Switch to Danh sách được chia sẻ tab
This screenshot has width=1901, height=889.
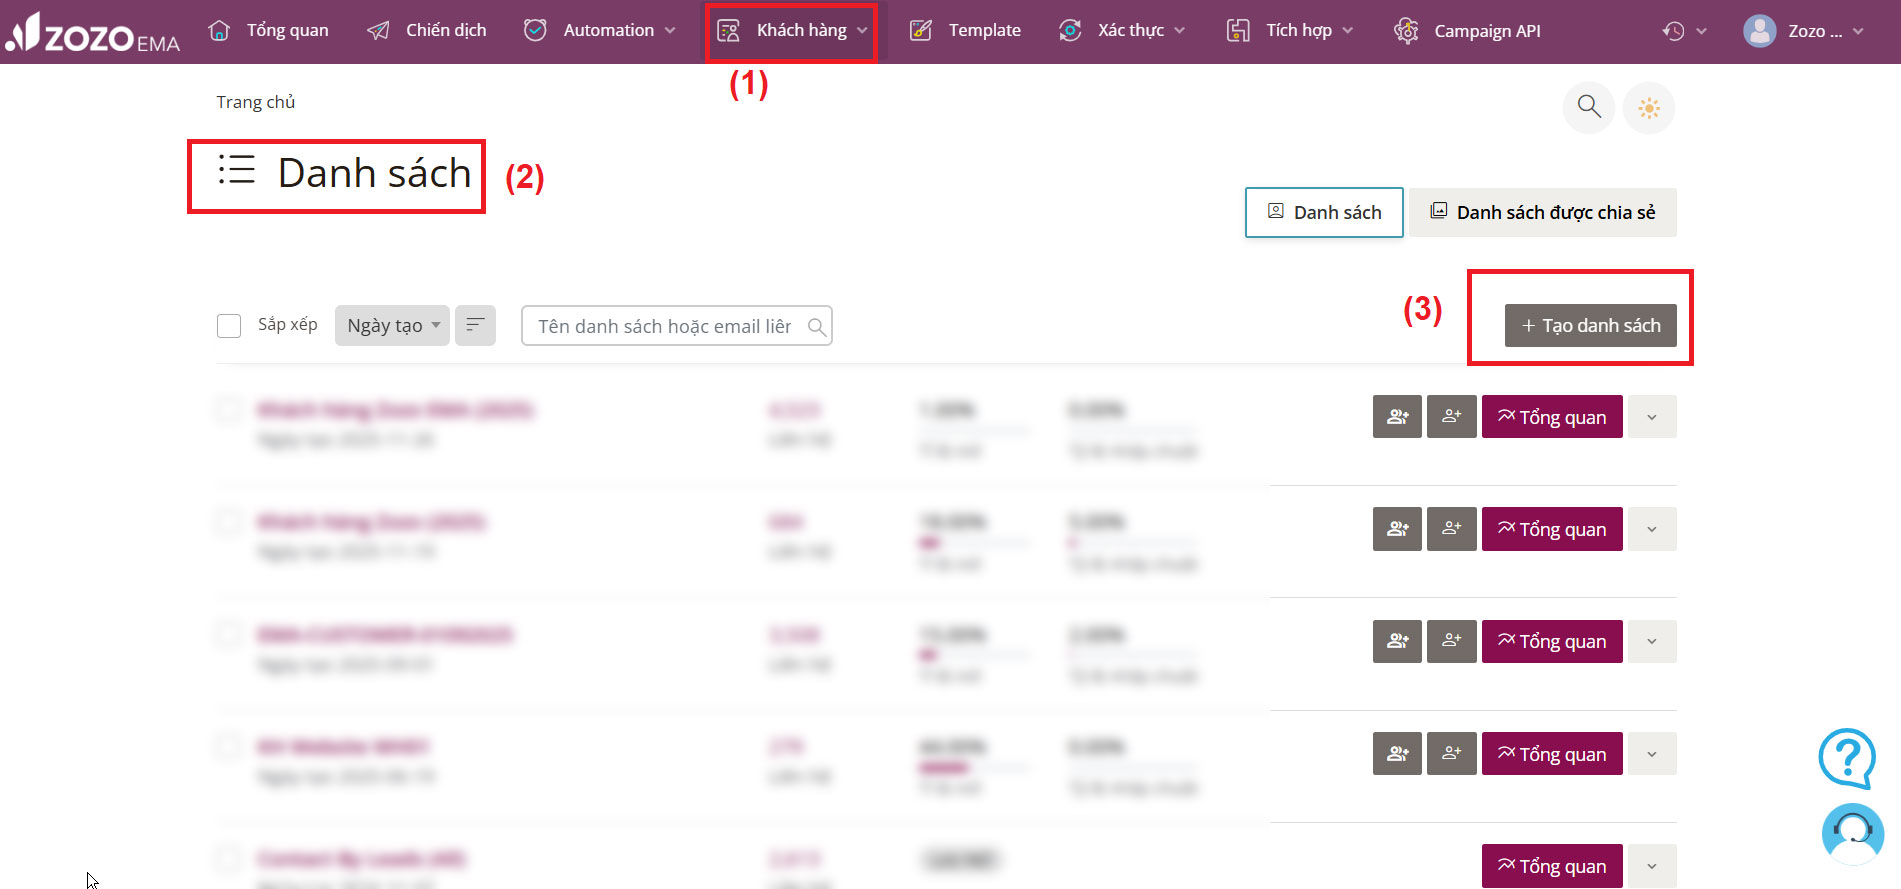click(x=1542, y=213)
